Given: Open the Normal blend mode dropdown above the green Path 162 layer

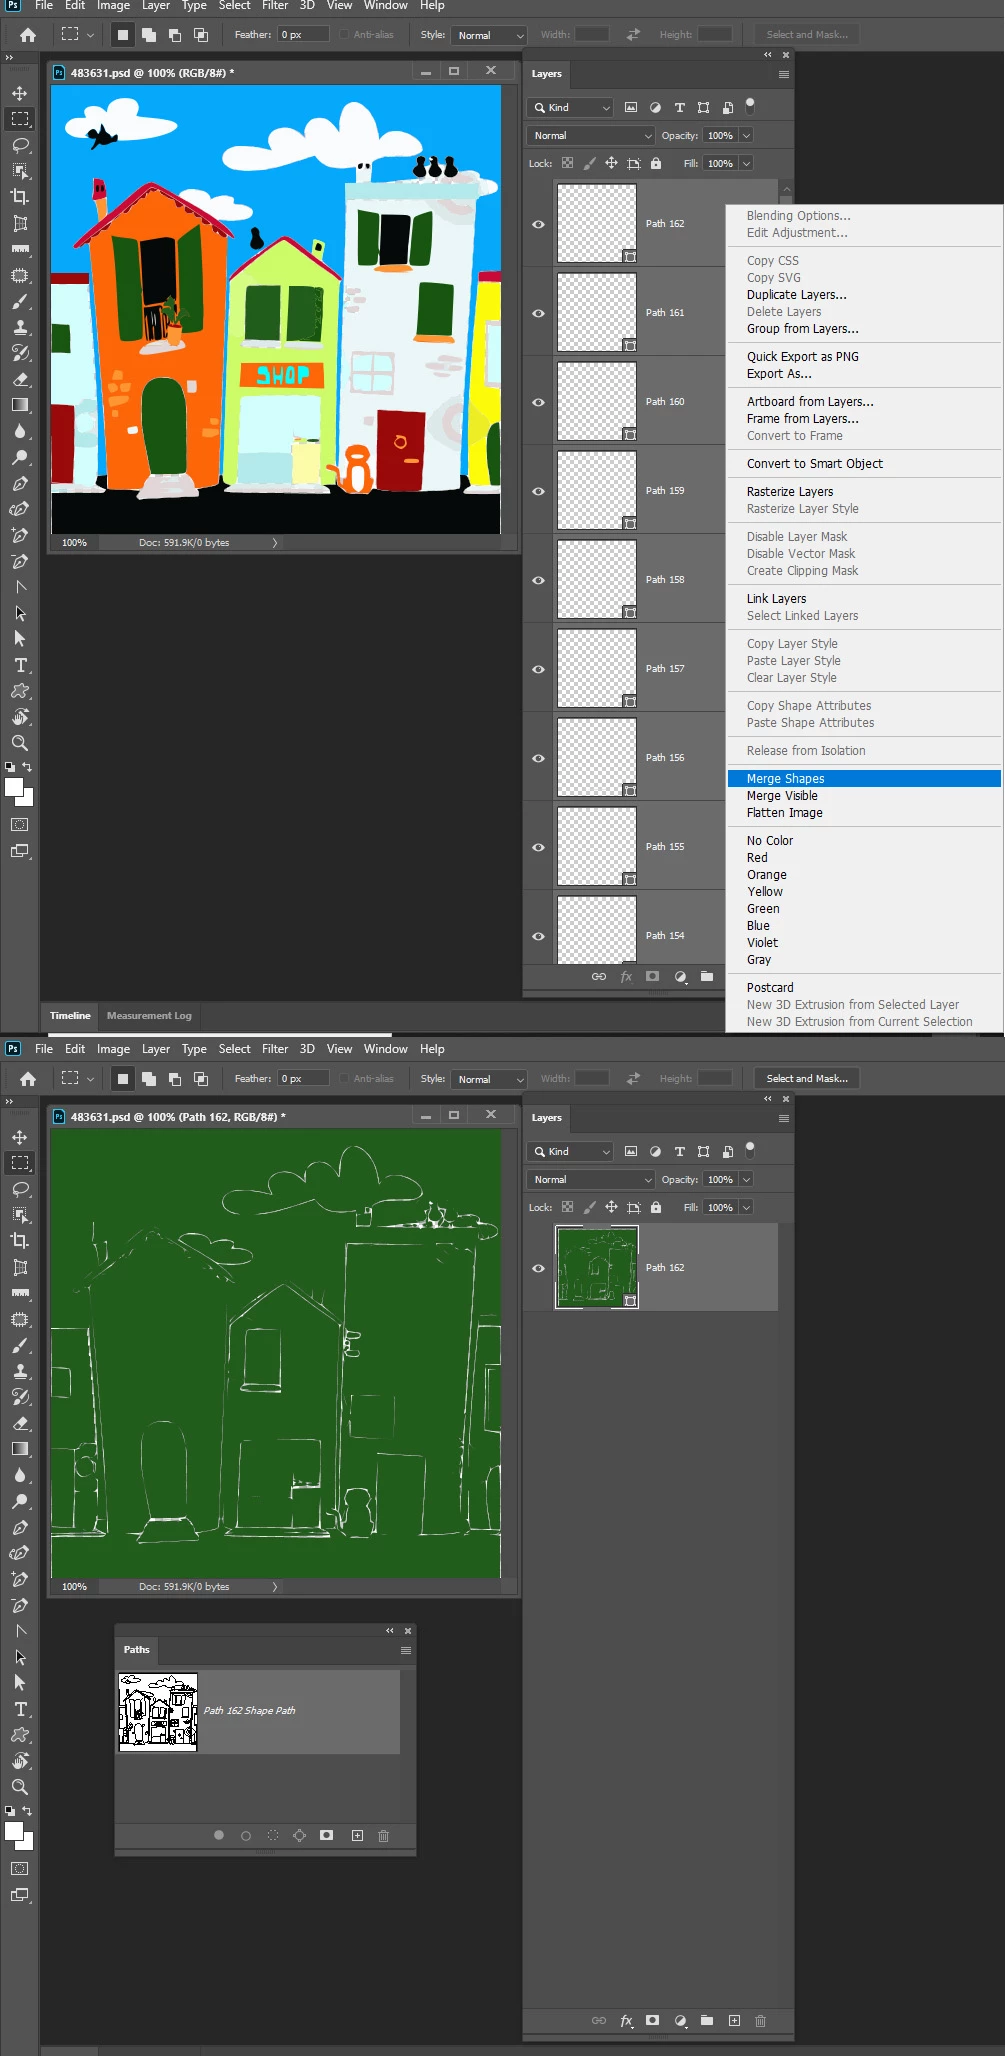Looking at the screenshot, I should [591, 1179].
